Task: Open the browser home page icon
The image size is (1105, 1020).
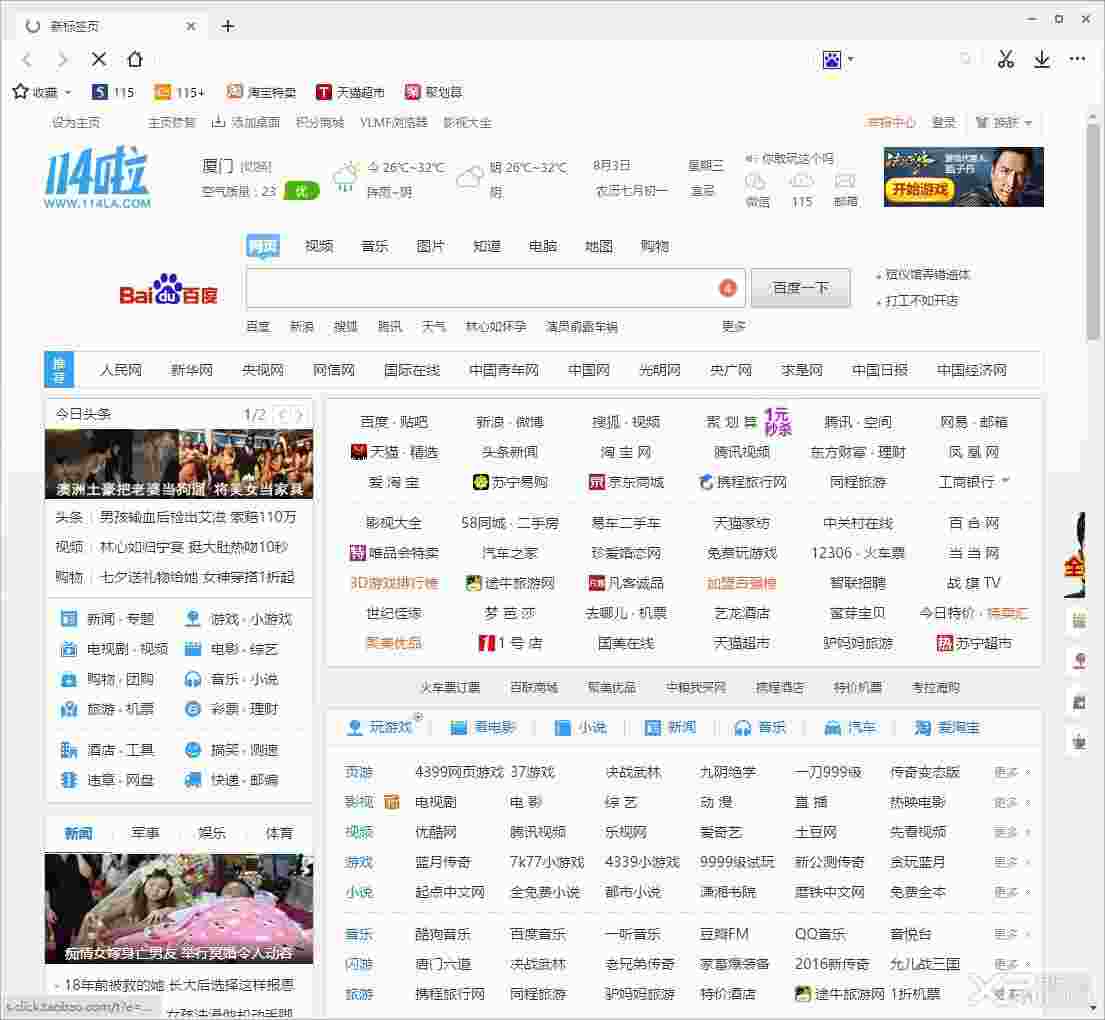Action: click(x=135, y=59)
